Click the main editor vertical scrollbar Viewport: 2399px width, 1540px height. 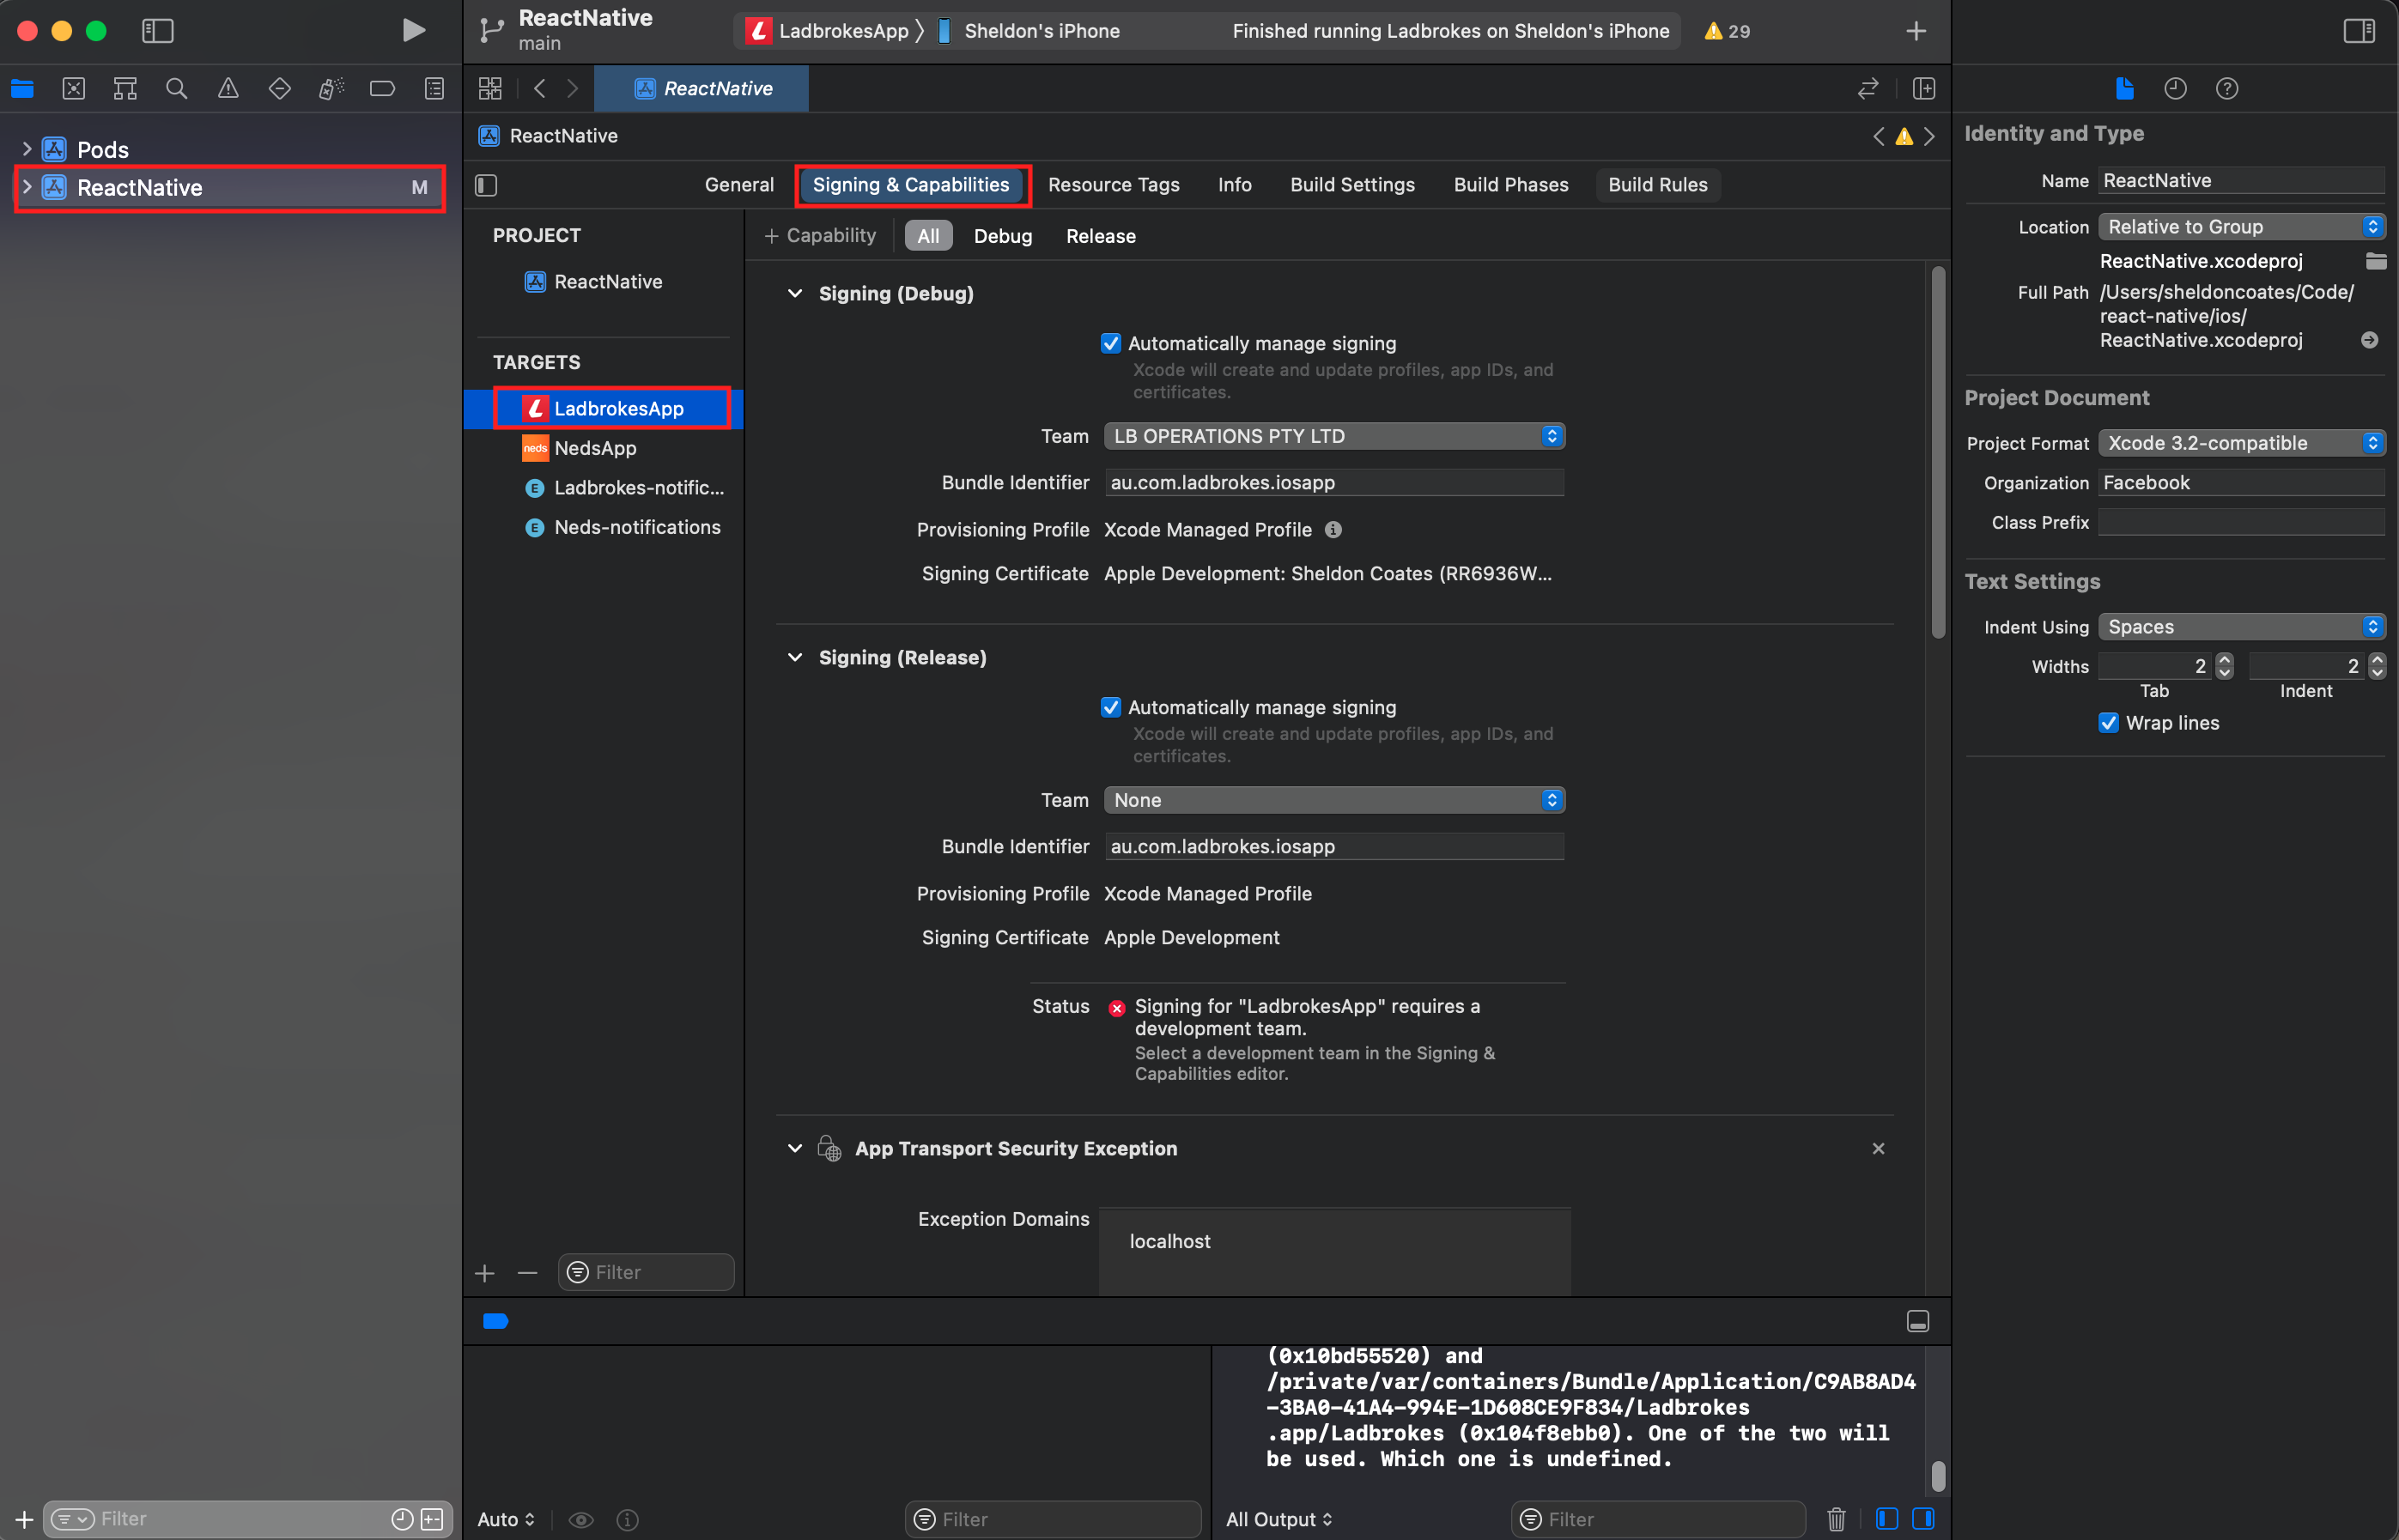click(x=1938, y=453)
